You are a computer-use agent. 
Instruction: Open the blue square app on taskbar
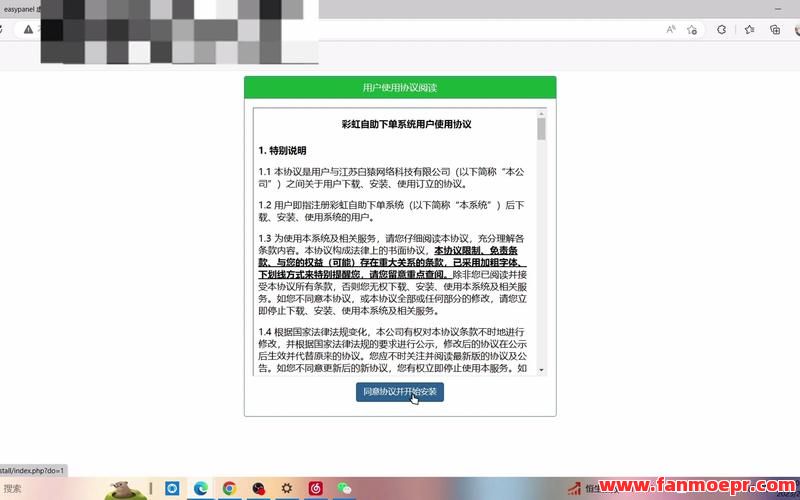point(172,489)
